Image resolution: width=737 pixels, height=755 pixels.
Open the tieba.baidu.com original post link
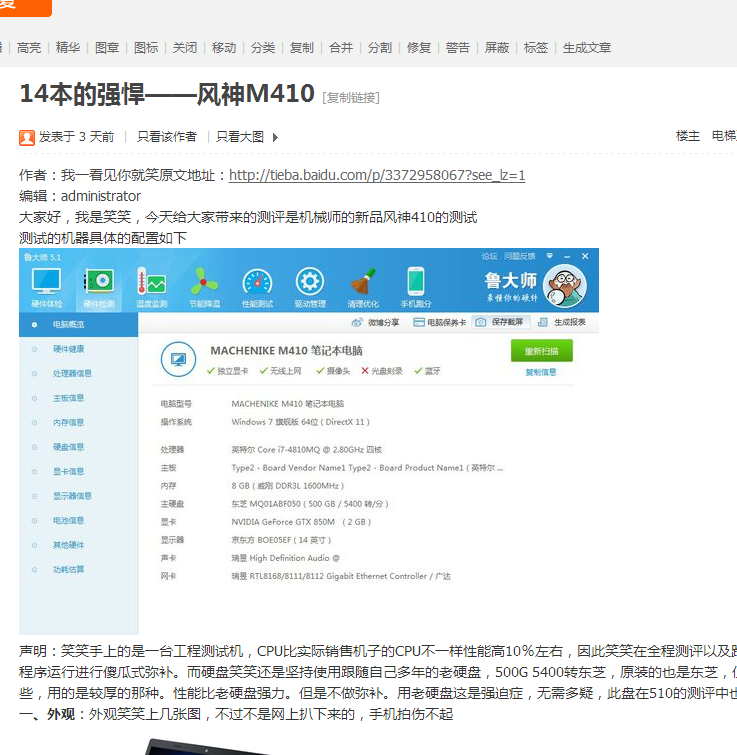click(377, 175)
